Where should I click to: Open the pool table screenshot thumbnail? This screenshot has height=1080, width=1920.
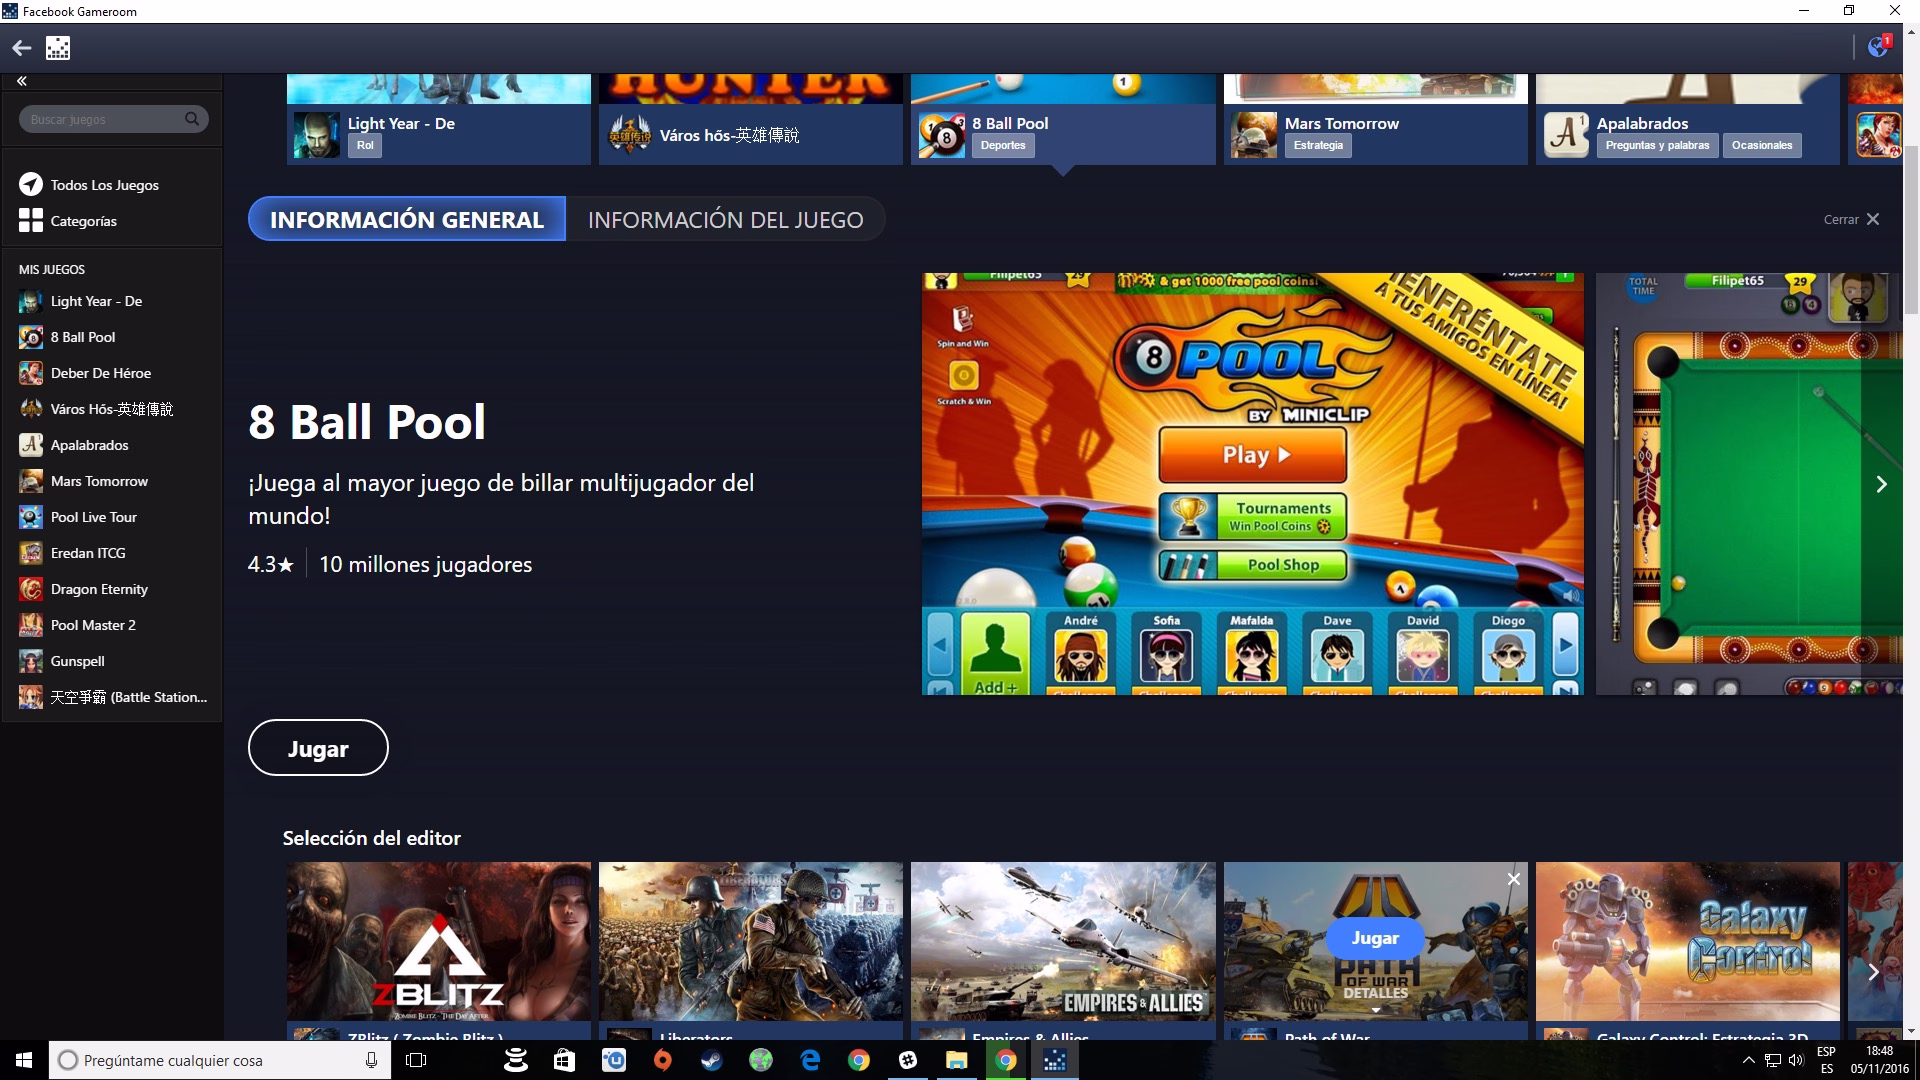[1749, 484]
